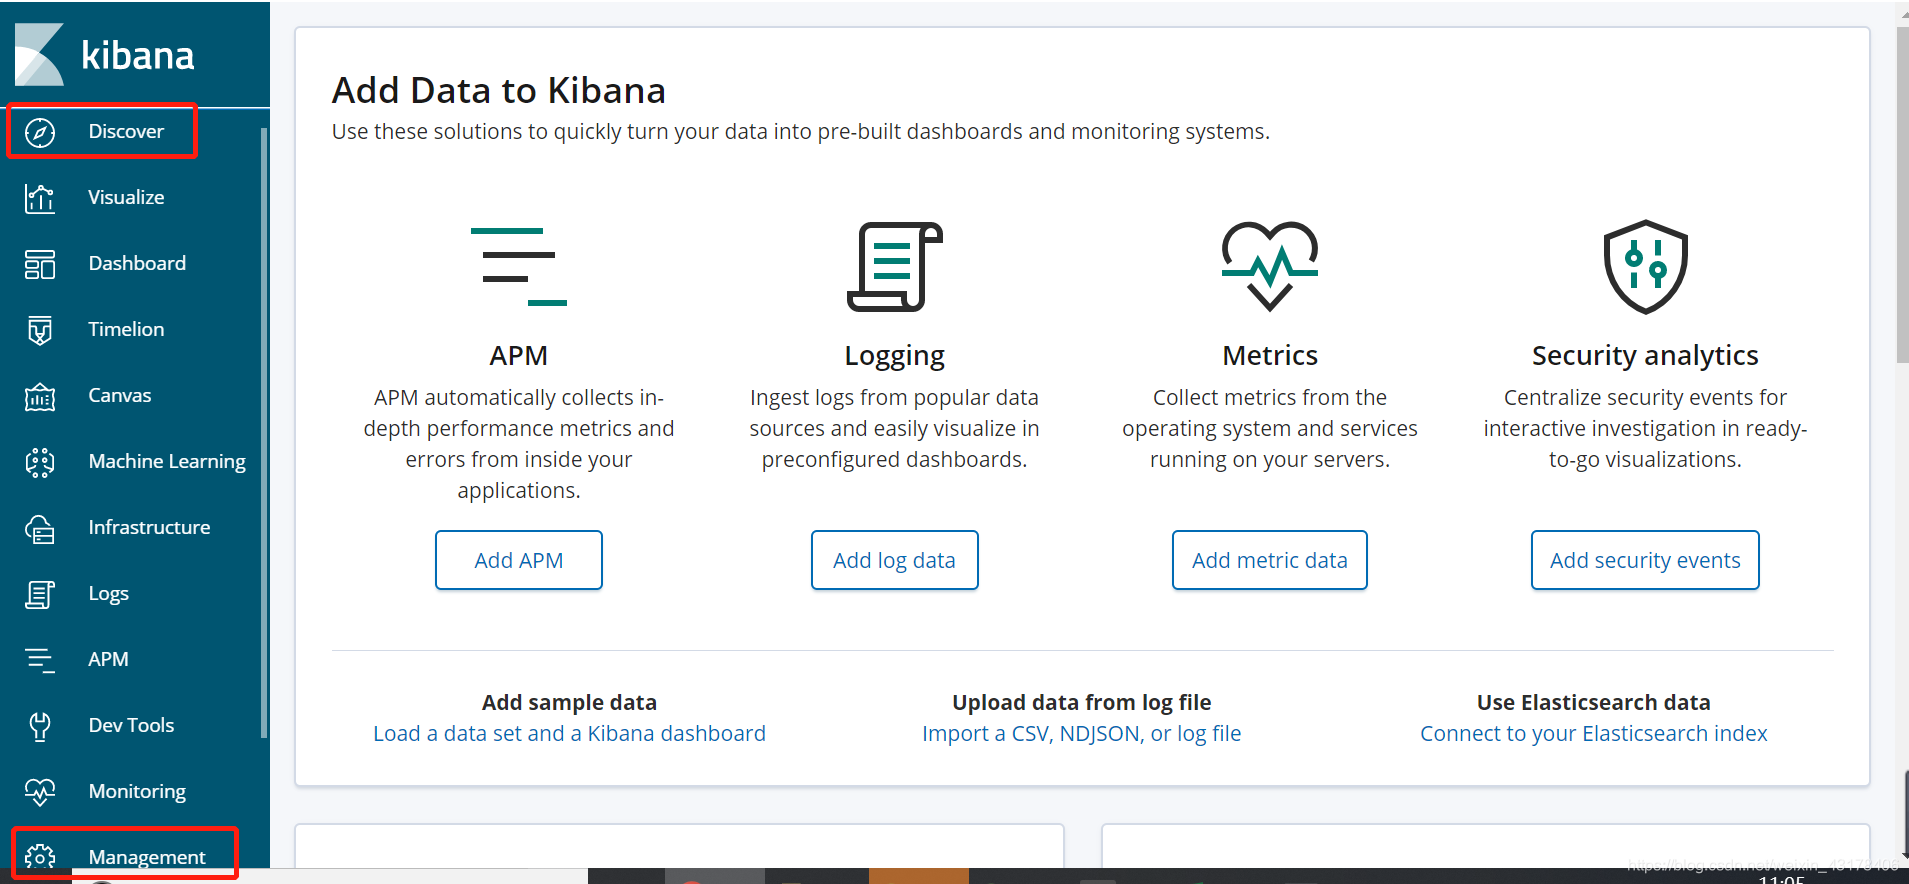The width and height of the screenshot is (1909, 884).
Task: Follow 'Connect to your Elasticsearch index' link
Action: 1594,733
